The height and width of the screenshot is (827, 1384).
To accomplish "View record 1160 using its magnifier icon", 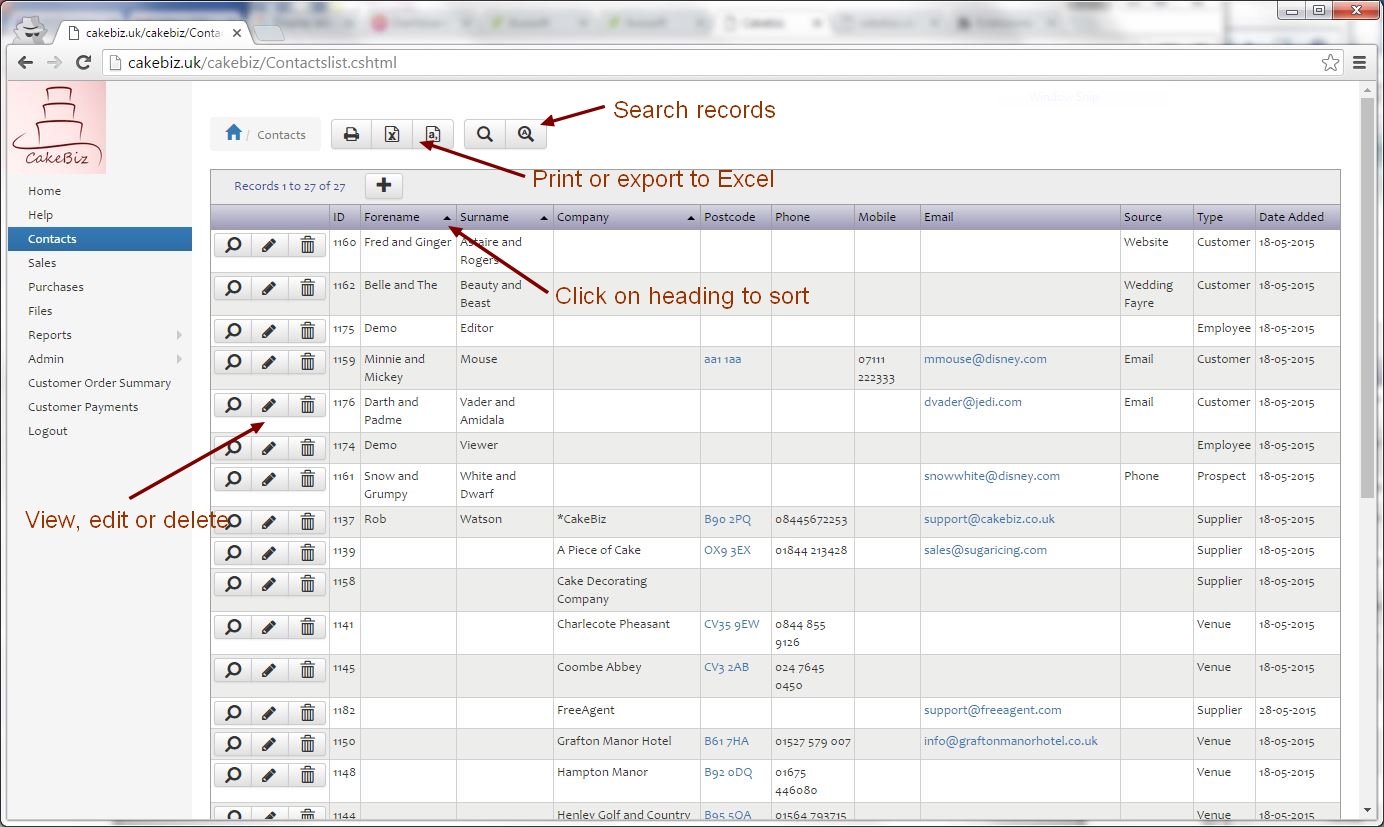I will 231,244.
